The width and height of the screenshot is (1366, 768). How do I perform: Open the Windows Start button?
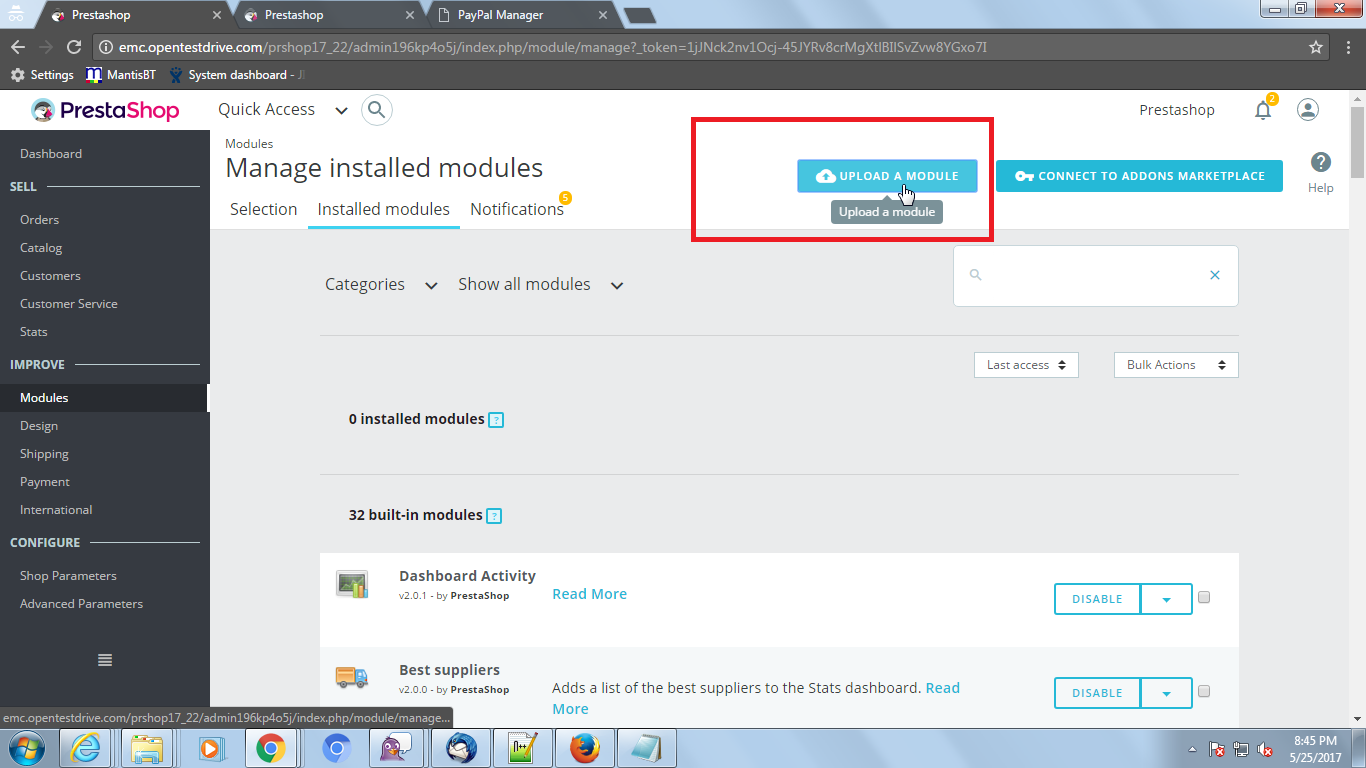26,748
